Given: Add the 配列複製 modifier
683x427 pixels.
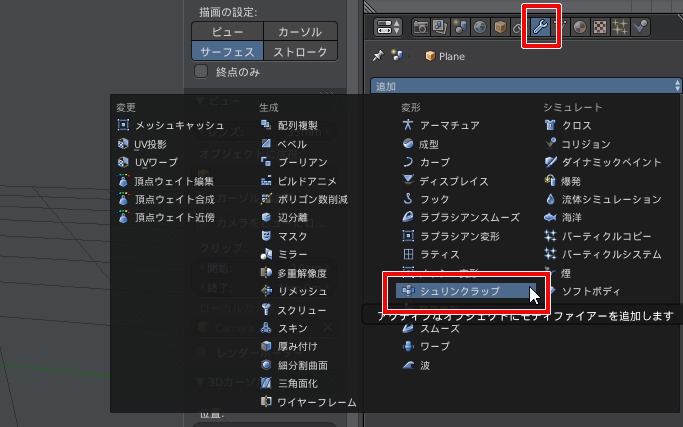Looking at the screenshot, I should 289,125.
